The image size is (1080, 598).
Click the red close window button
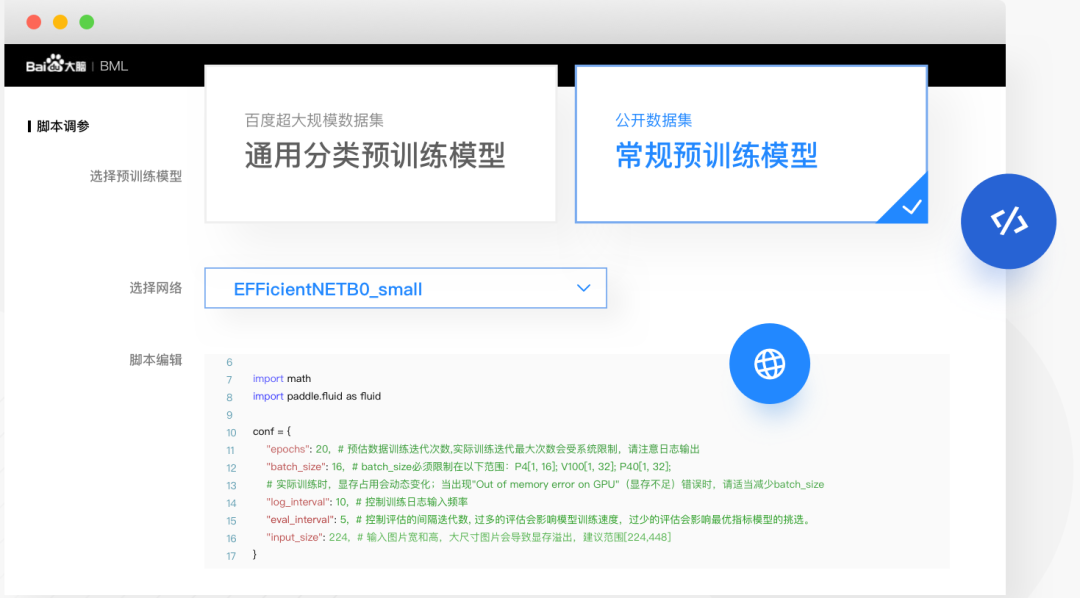pyautogui.click(x=34, y=22)
